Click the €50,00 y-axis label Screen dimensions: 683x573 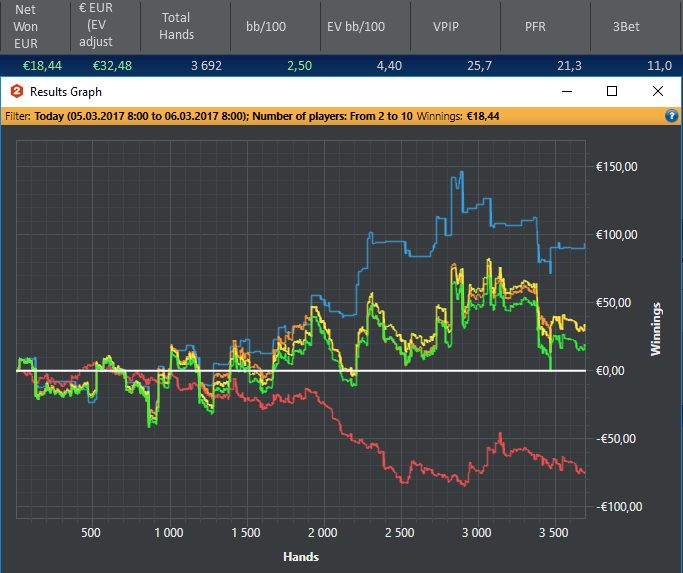pos(613,303)
